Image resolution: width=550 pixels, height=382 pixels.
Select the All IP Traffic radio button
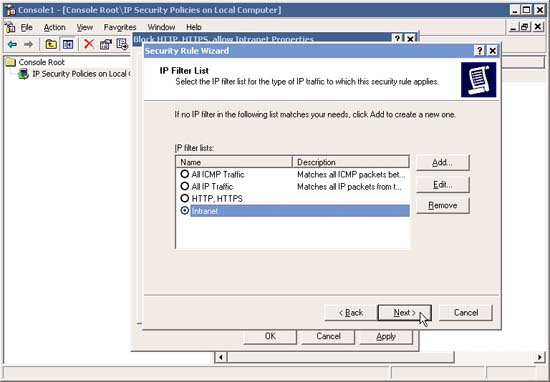(185, 186)
